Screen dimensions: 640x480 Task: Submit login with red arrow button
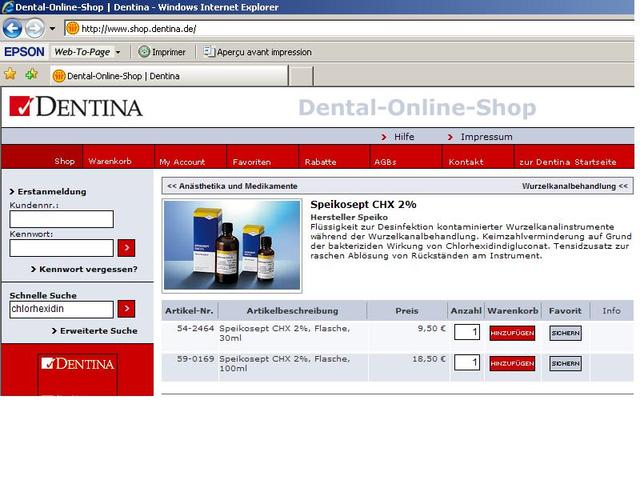126,248
